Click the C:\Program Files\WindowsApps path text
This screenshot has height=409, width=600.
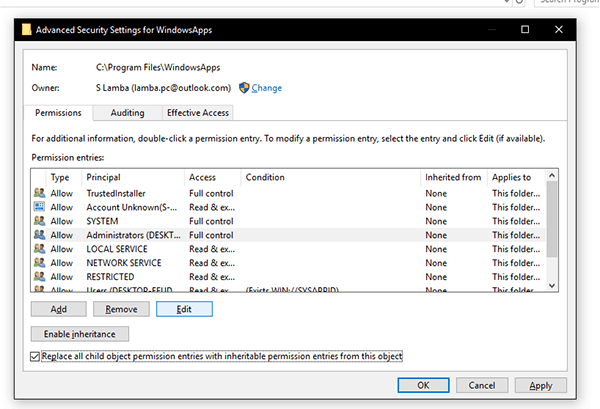pyautogui.click(x=158, y=68)
